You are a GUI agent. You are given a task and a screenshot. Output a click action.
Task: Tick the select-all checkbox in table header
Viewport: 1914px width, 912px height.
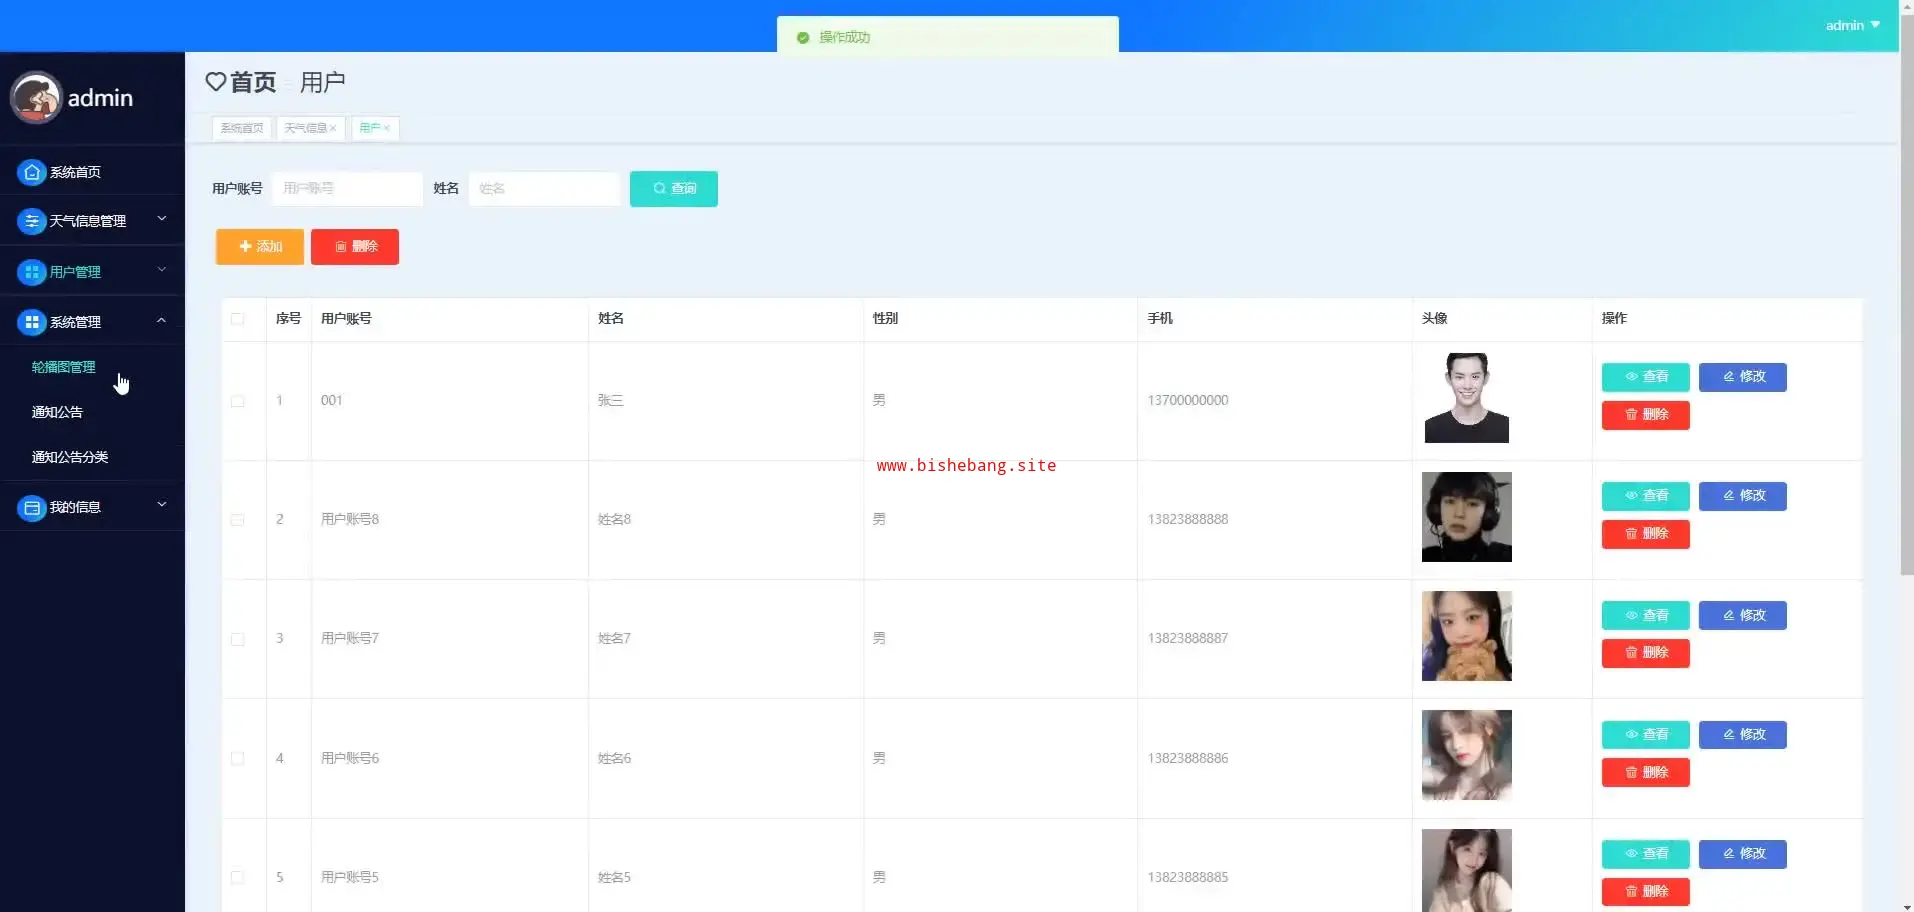[x=238, y=319]
